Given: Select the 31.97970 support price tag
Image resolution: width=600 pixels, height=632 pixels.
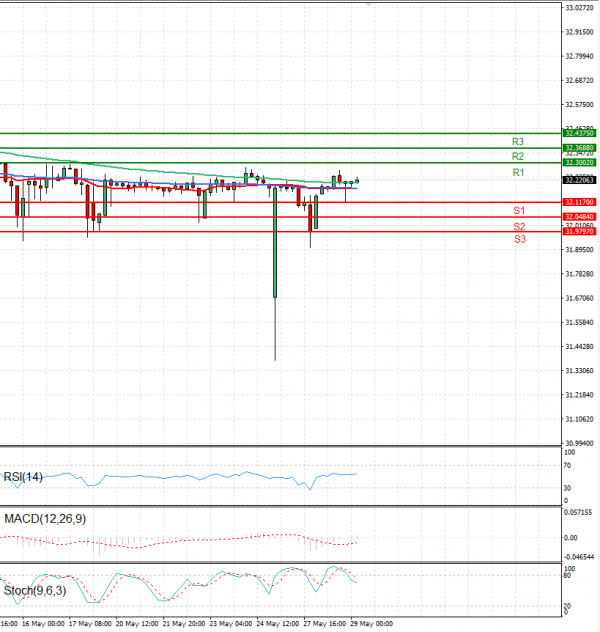Looking at the screenshot, I should (x=579, y=231).
